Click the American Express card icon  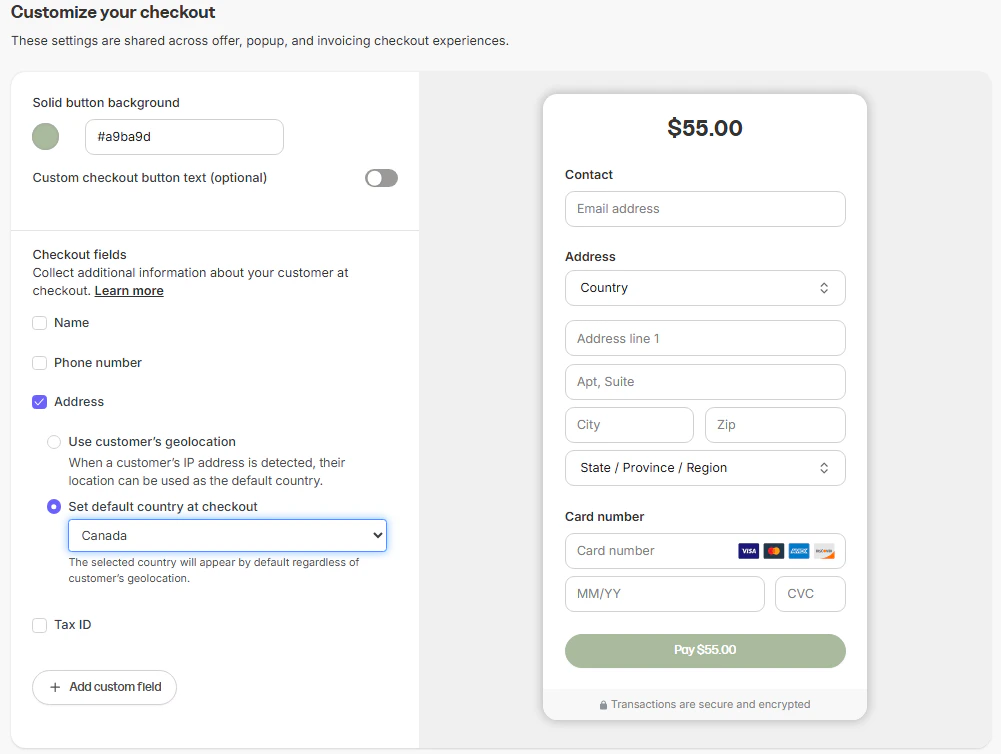pos(798,551)
